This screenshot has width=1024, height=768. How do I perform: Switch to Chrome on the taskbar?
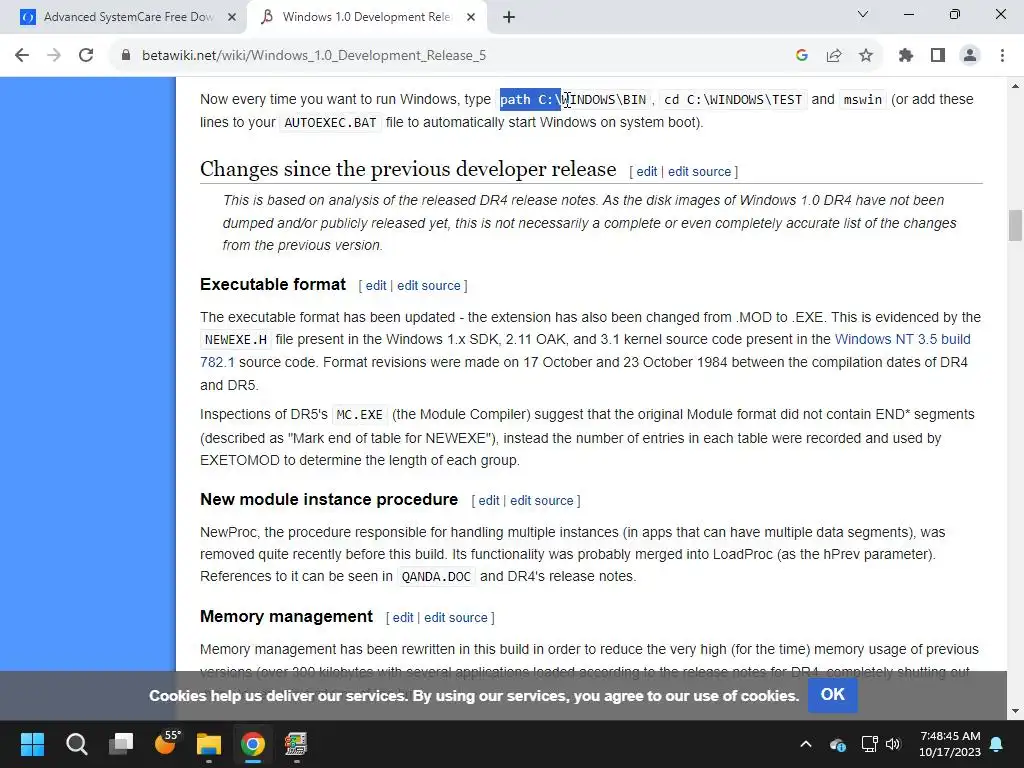point(253,744)
